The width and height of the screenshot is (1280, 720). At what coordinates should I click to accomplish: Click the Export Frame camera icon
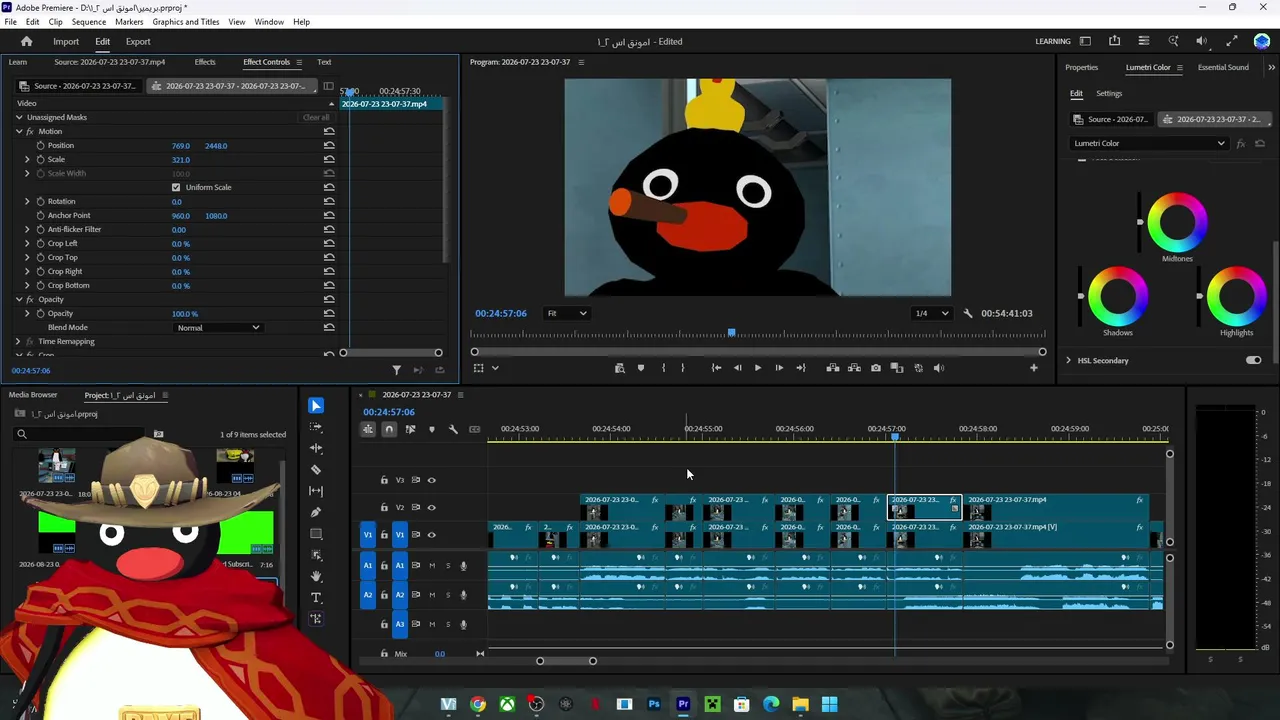[x=876, y=368]
